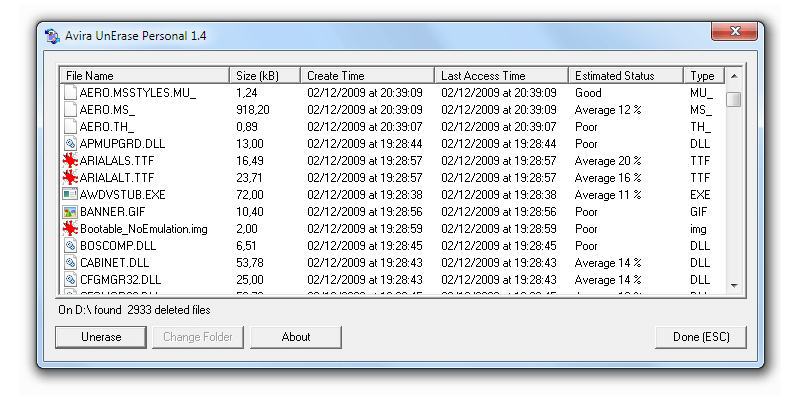The image size is (800, 400).
Task: Click the vertical scrollbar thumb
Action: pyautogui.click(x=734, y=98)
